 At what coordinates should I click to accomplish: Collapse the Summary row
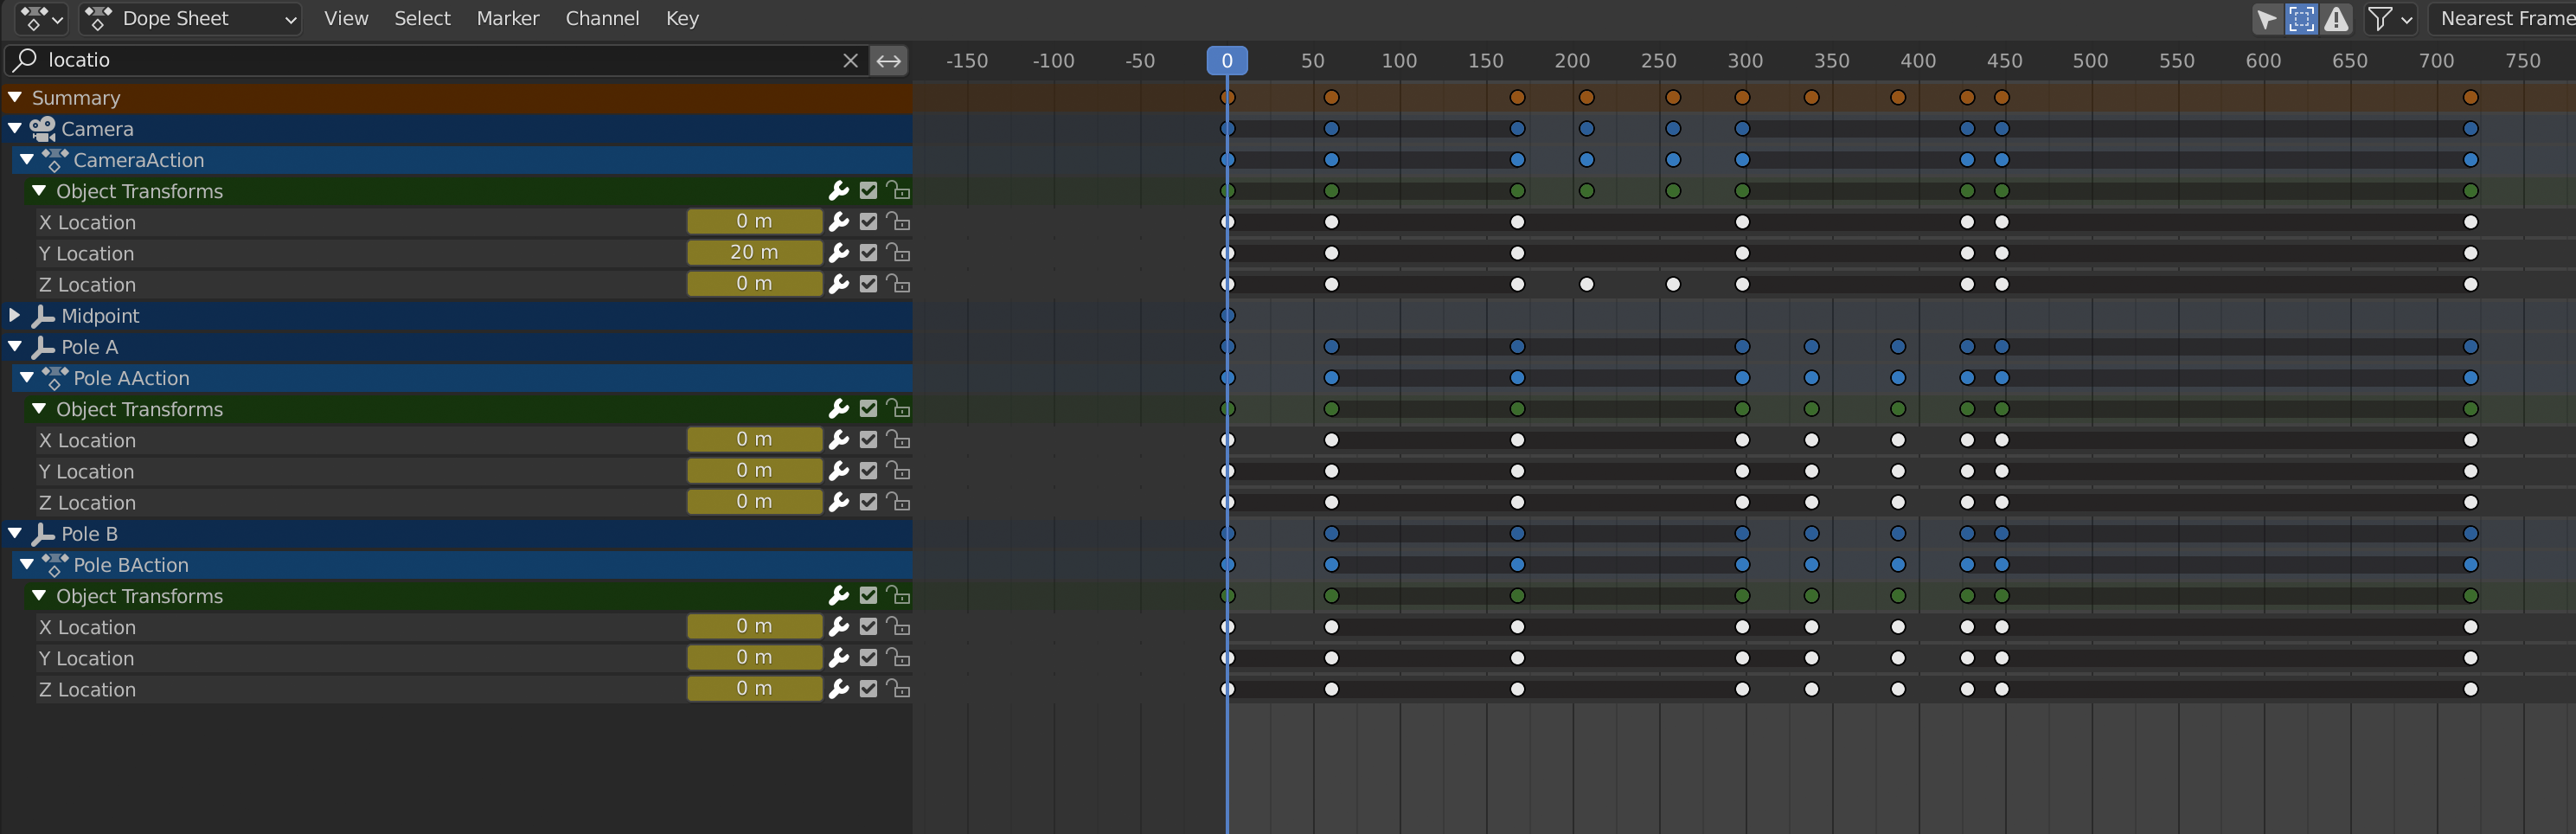click(x=15, y=97)
